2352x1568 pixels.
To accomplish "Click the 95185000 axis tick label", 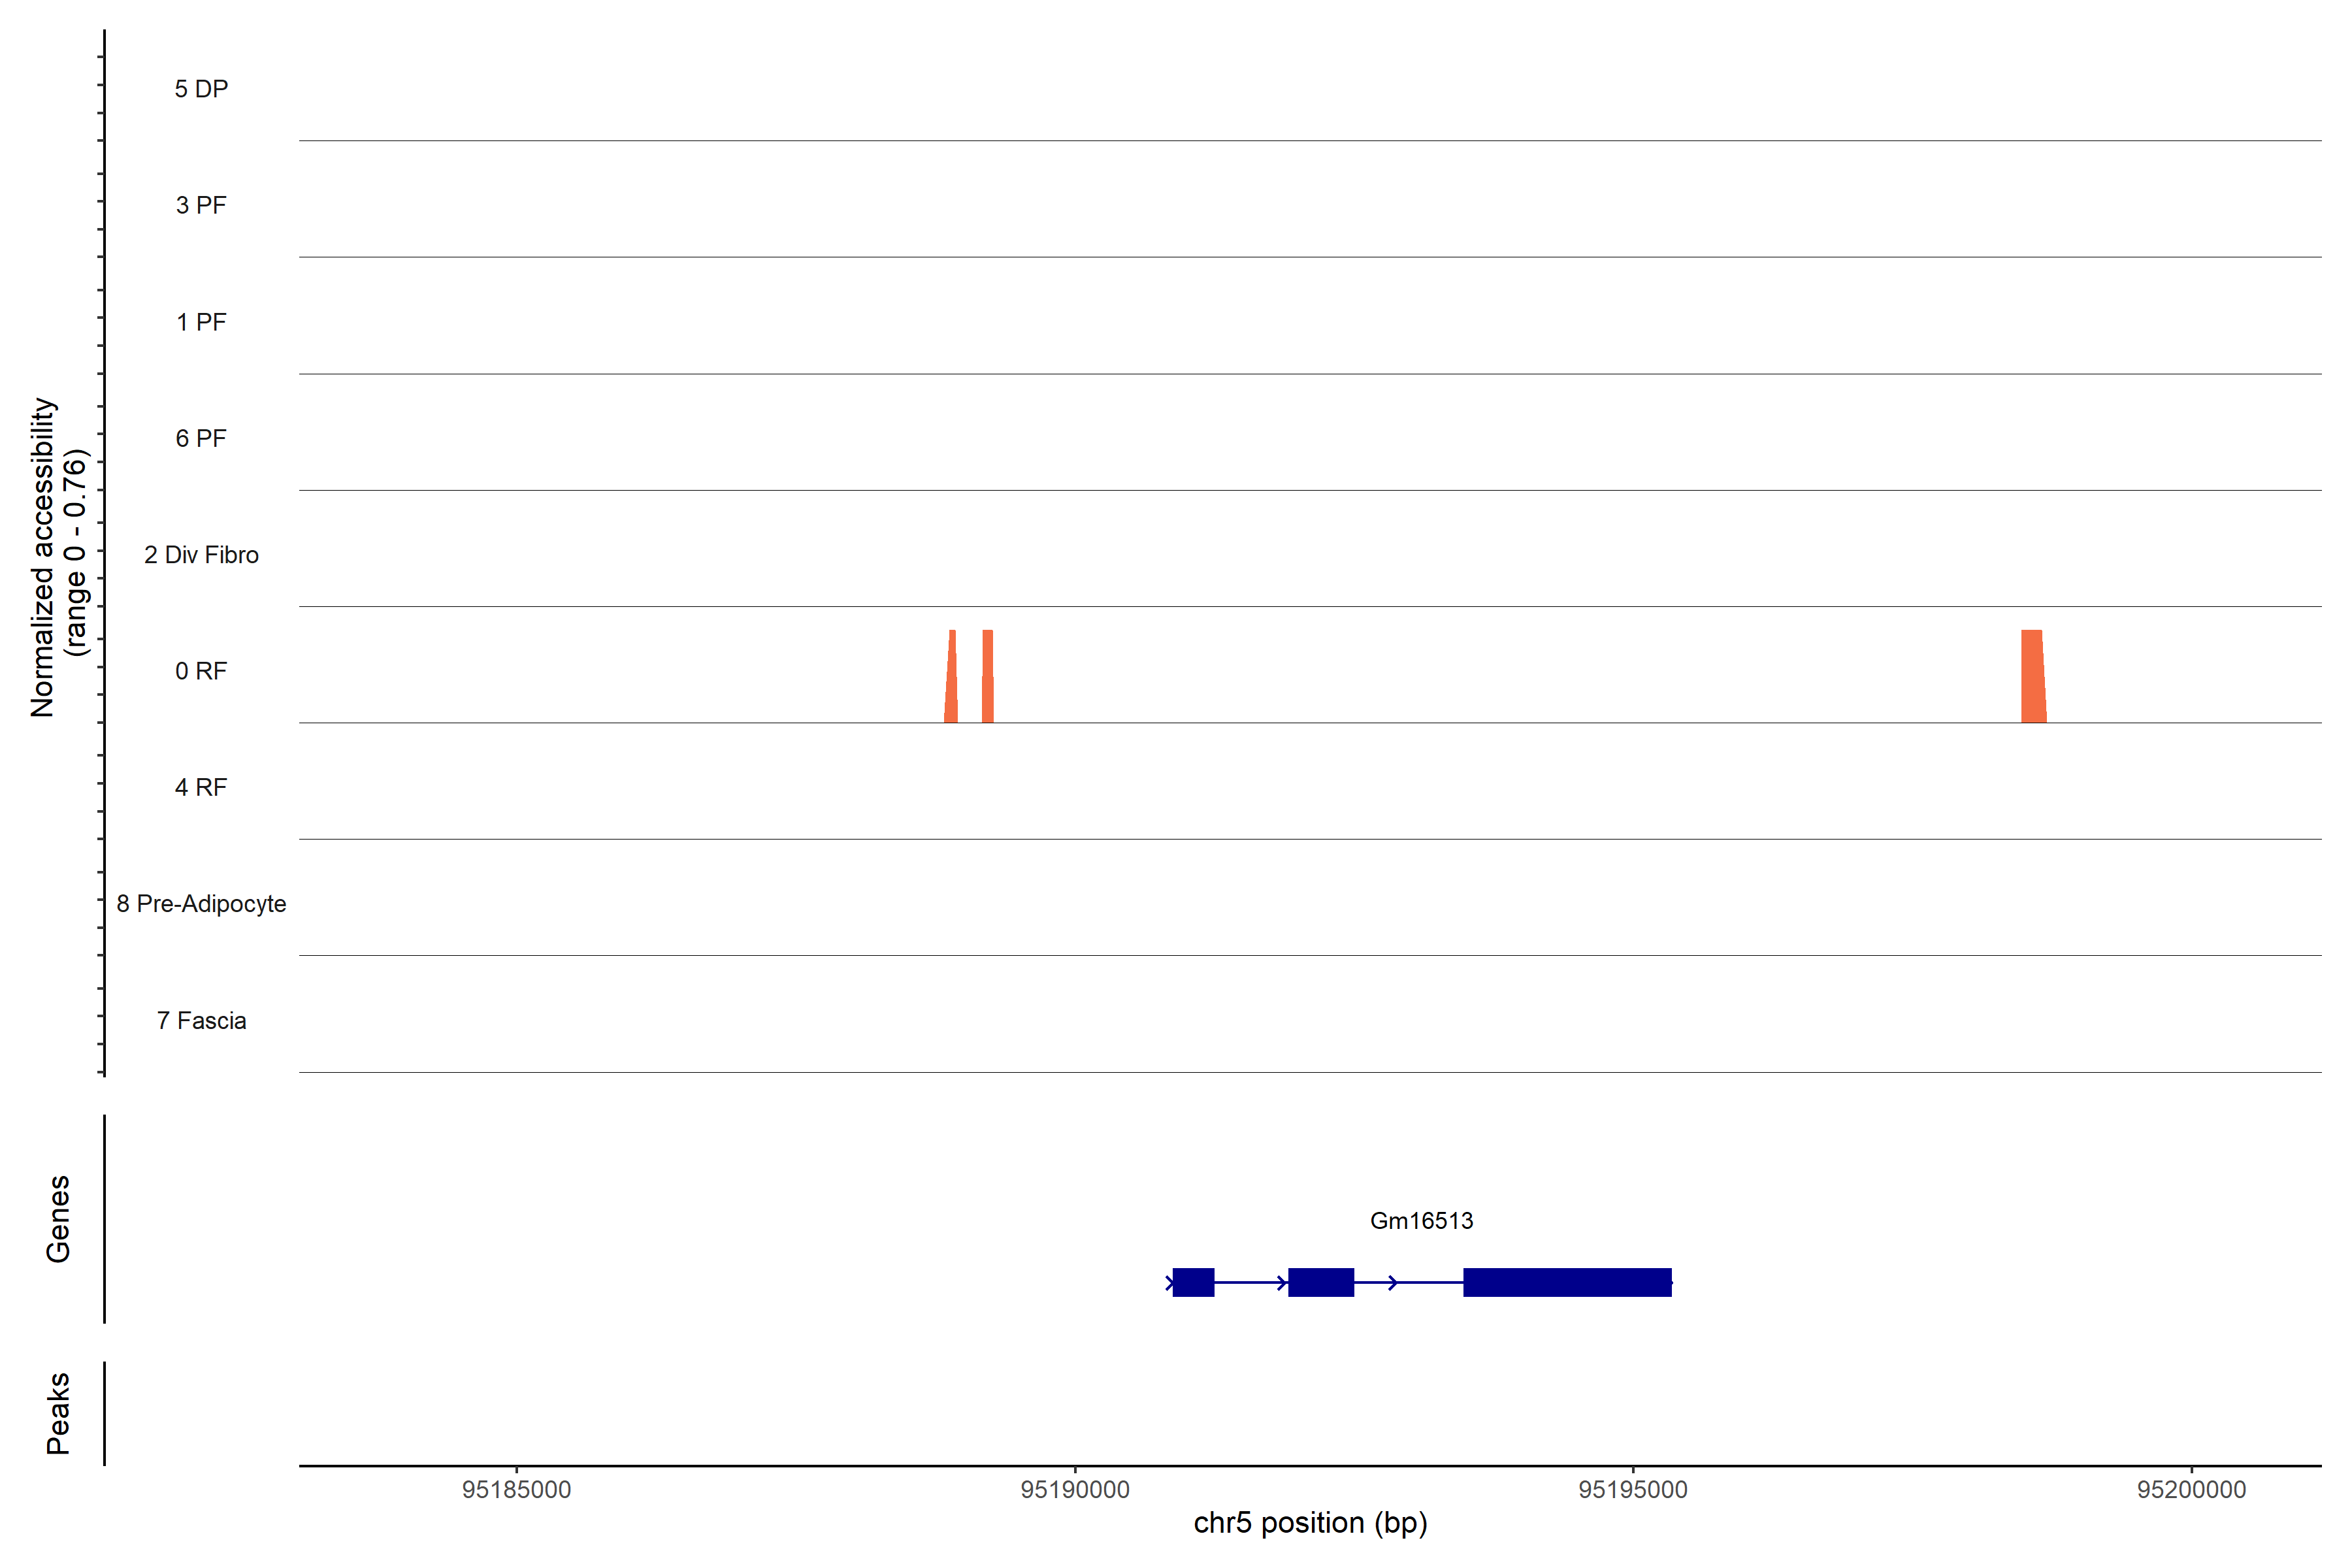I will (x=516, y=1490).
